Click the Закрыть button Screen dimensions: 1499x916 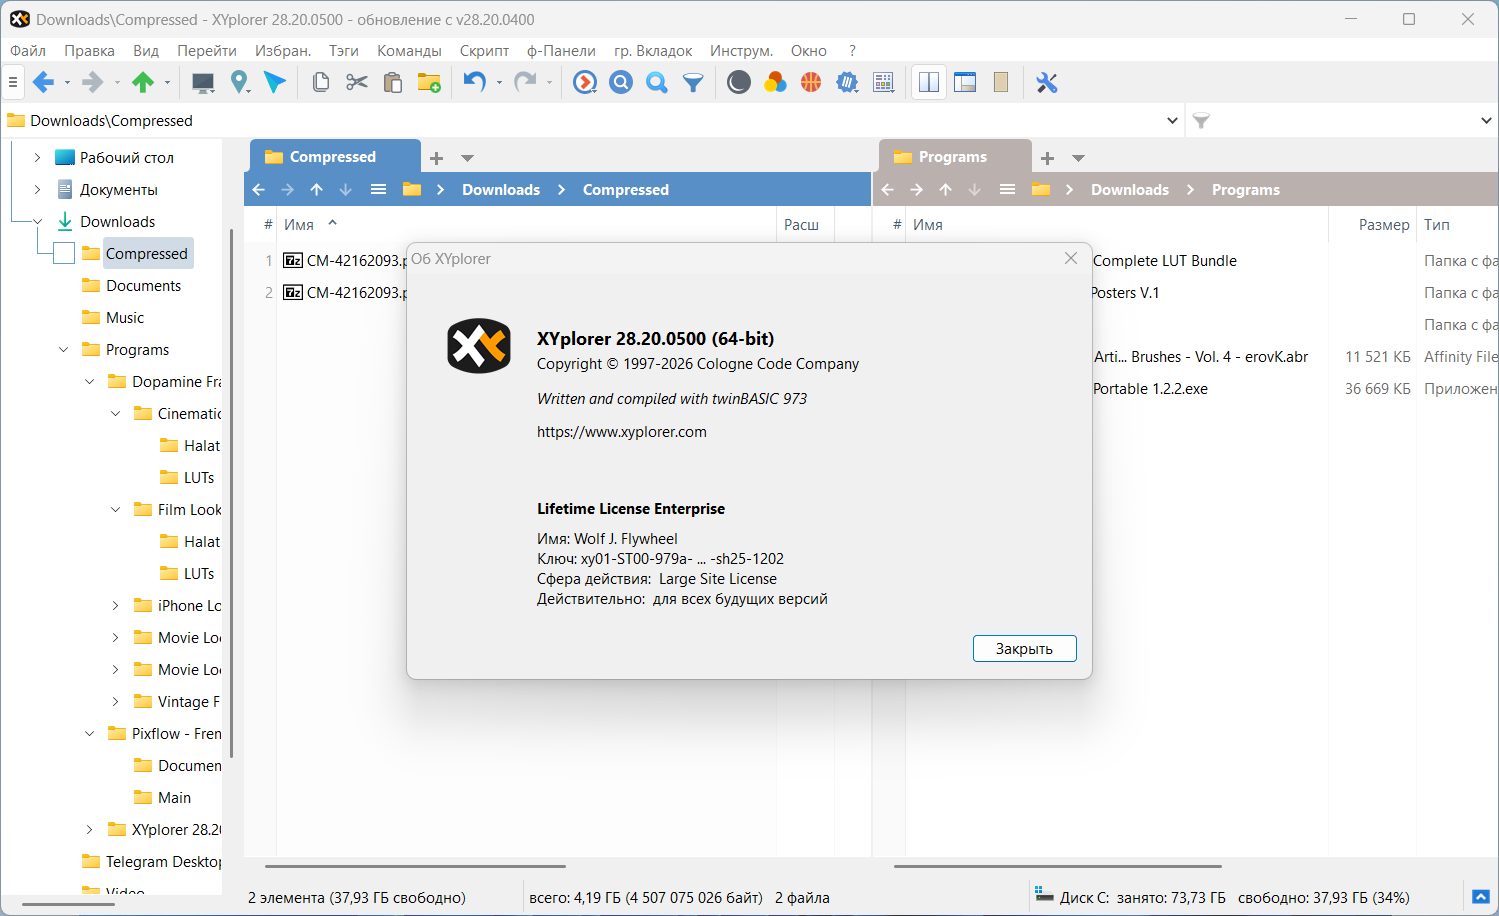tap(1024, 648)
